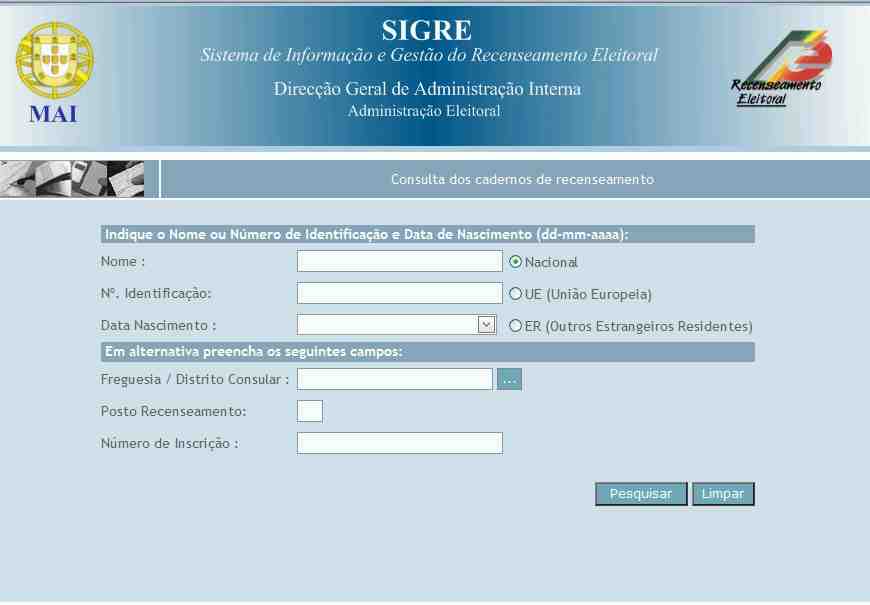Choose the UE (União Europeia) option
Viewport: 870px width, 605px height.
click(516, 294)
